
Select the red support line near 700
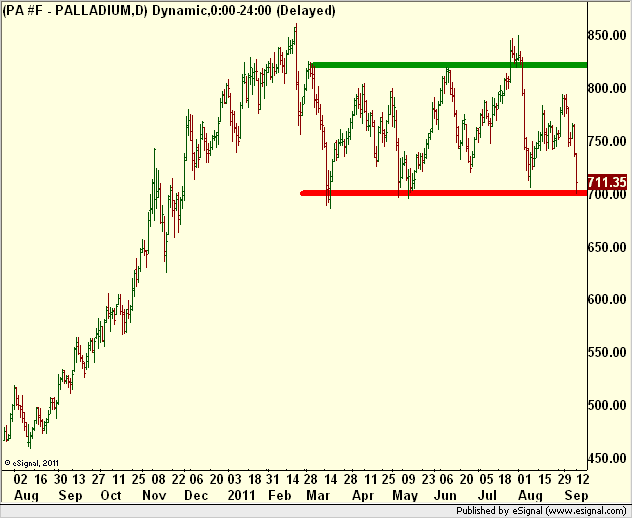coord(444,193)
